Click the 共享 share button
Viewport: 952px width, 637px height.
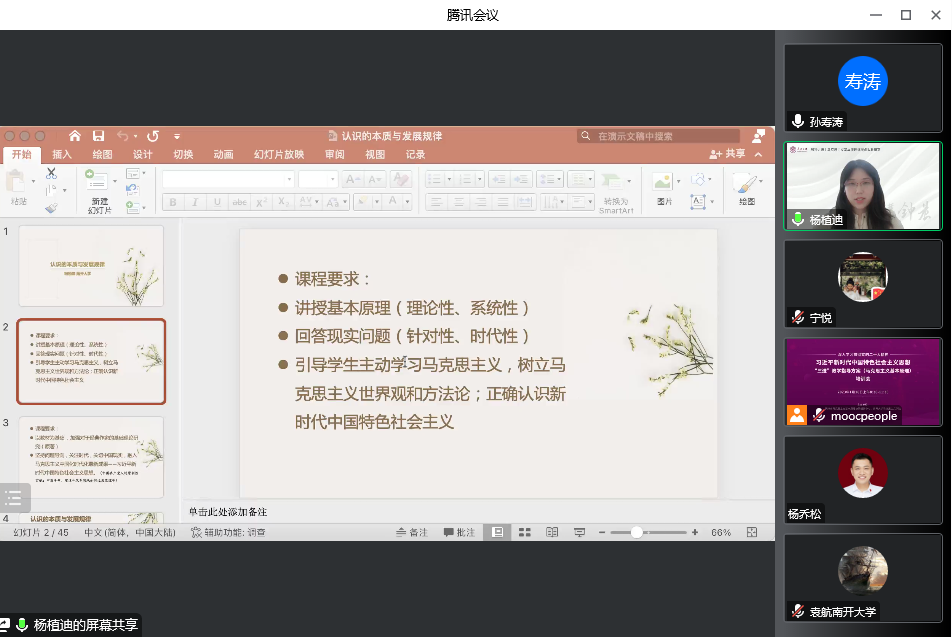[x=727, y=154]
